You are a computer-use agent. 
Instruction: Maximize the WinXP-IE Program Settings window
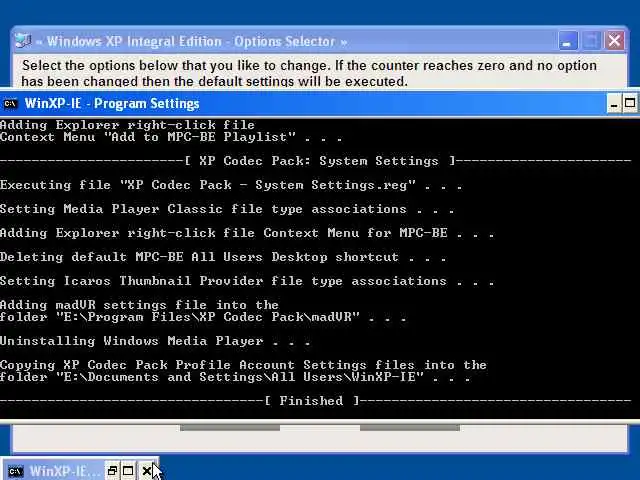[x=630, y=104]
